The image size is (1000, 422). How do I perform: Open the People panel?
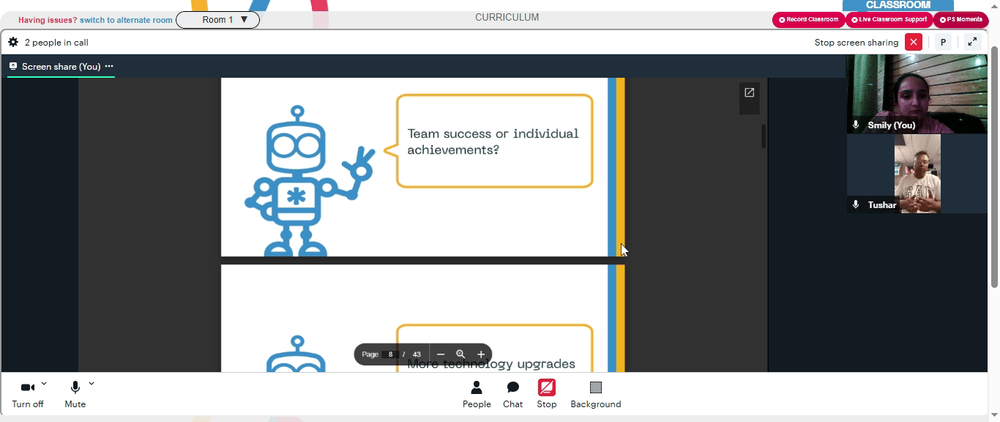[x=476, y=395]
